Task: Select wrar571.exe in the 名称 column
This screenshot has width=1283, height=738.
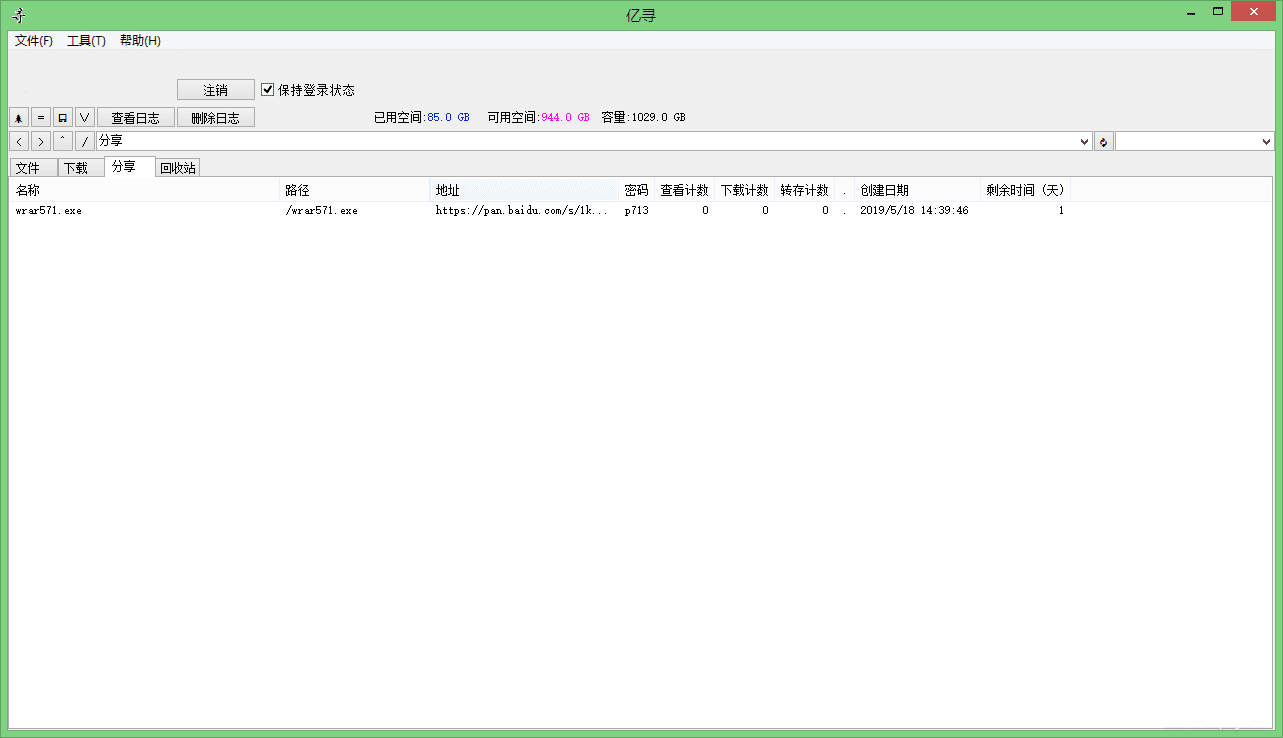Action: tap(49, 211)
